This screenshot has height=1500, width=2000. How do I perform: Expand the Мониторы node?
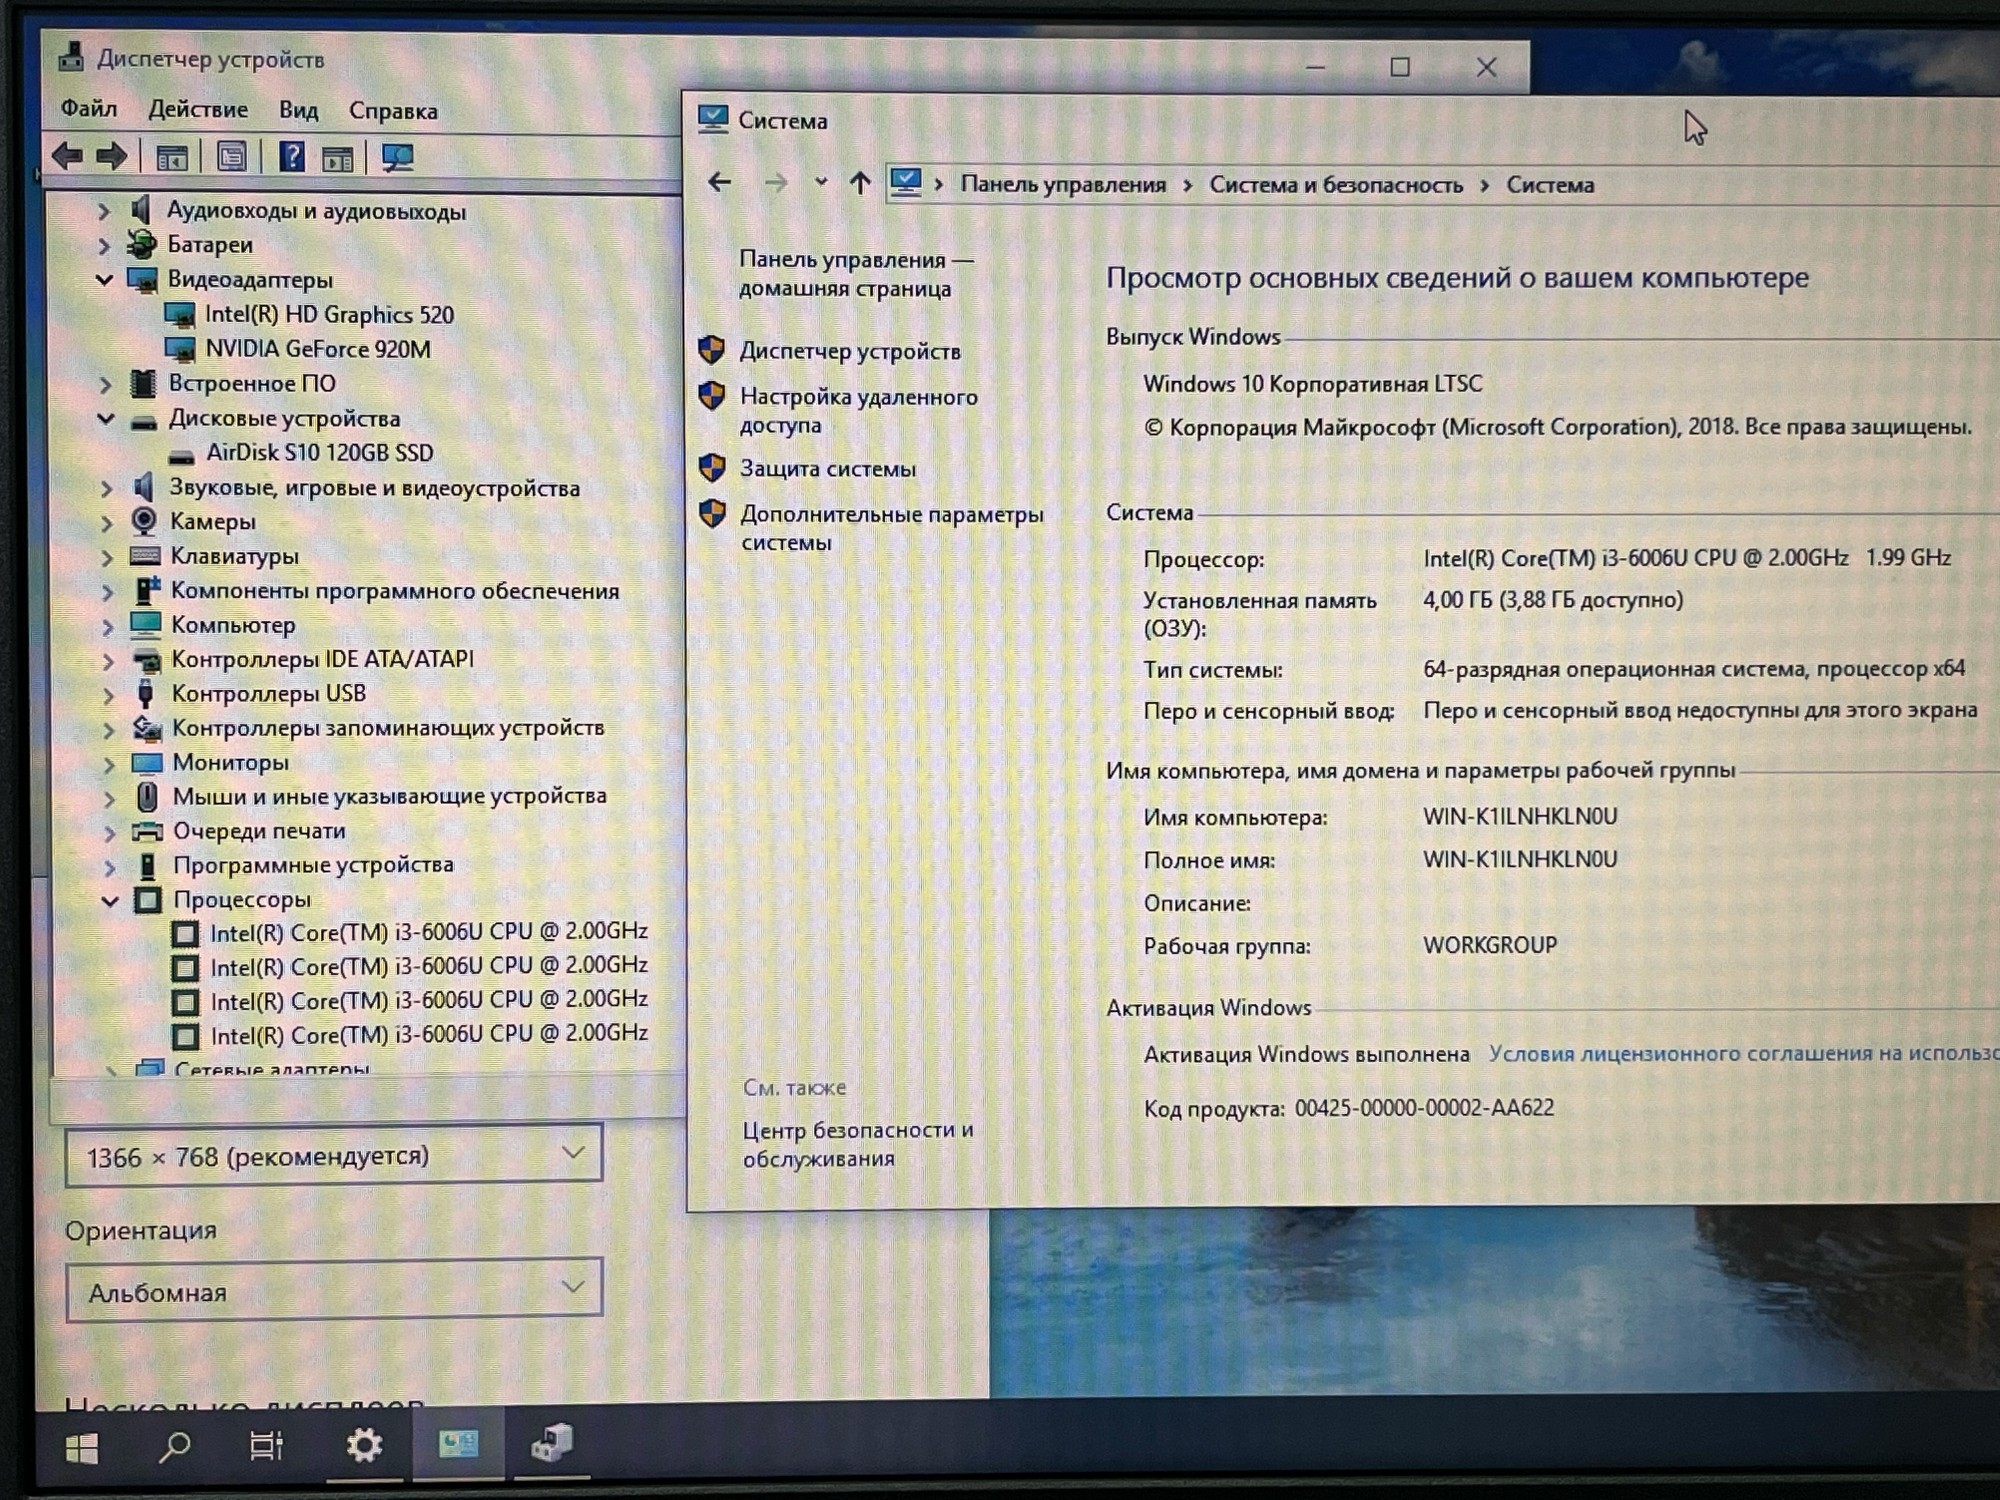tap(110, 764)
